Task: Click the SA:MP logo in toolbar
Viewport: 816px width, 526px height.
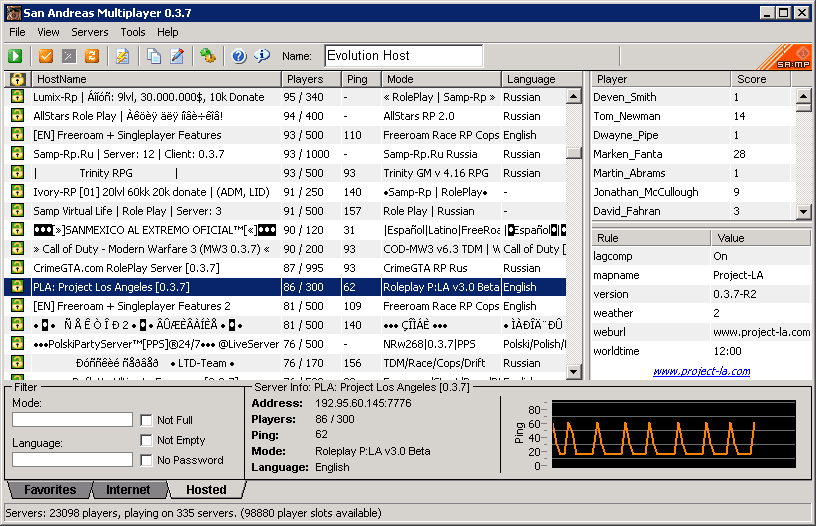Action: click(785, 57)
